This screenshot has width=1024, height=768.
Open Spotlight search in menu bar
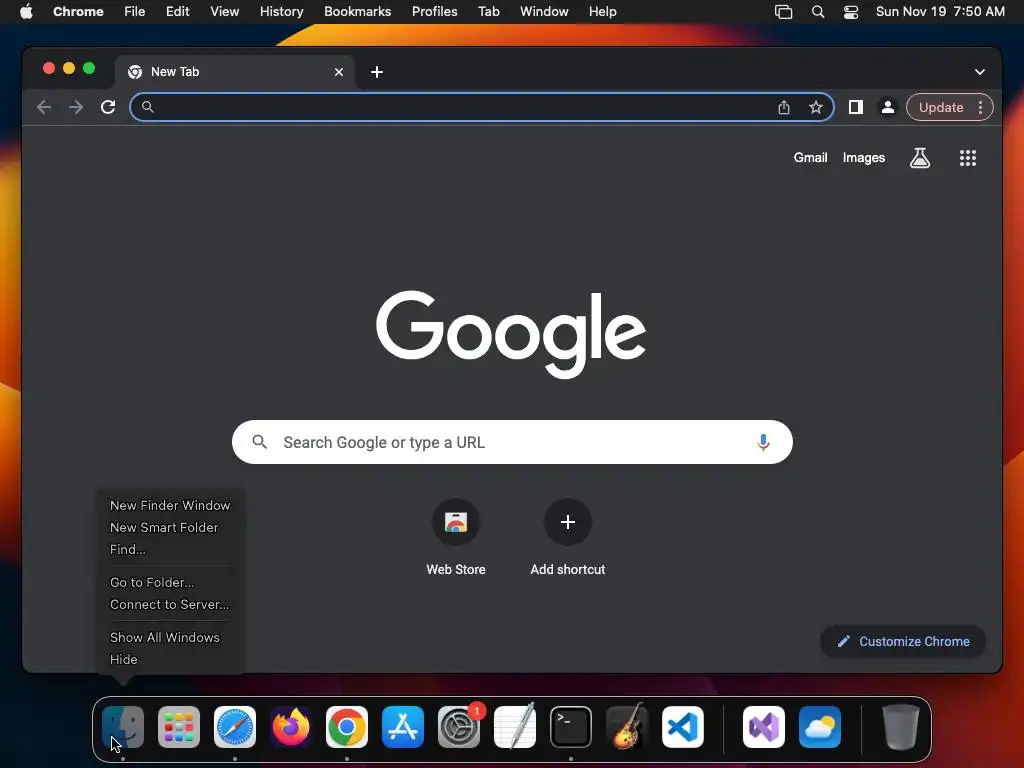pyautogui.click(x=818, y=11)
